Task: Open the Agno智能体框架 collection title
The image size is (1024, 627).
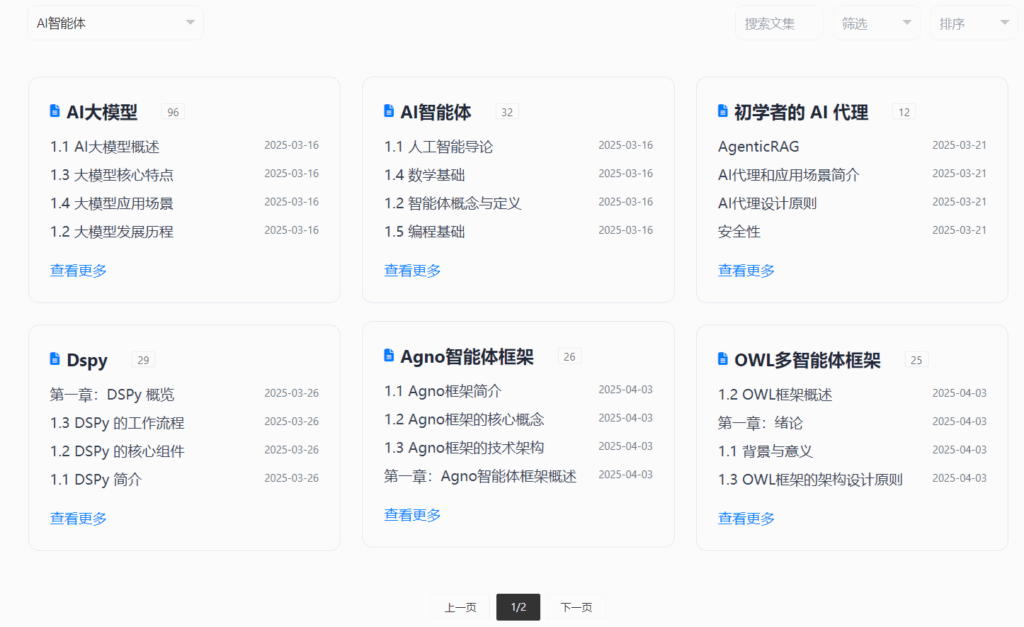Action: (467, 357)
